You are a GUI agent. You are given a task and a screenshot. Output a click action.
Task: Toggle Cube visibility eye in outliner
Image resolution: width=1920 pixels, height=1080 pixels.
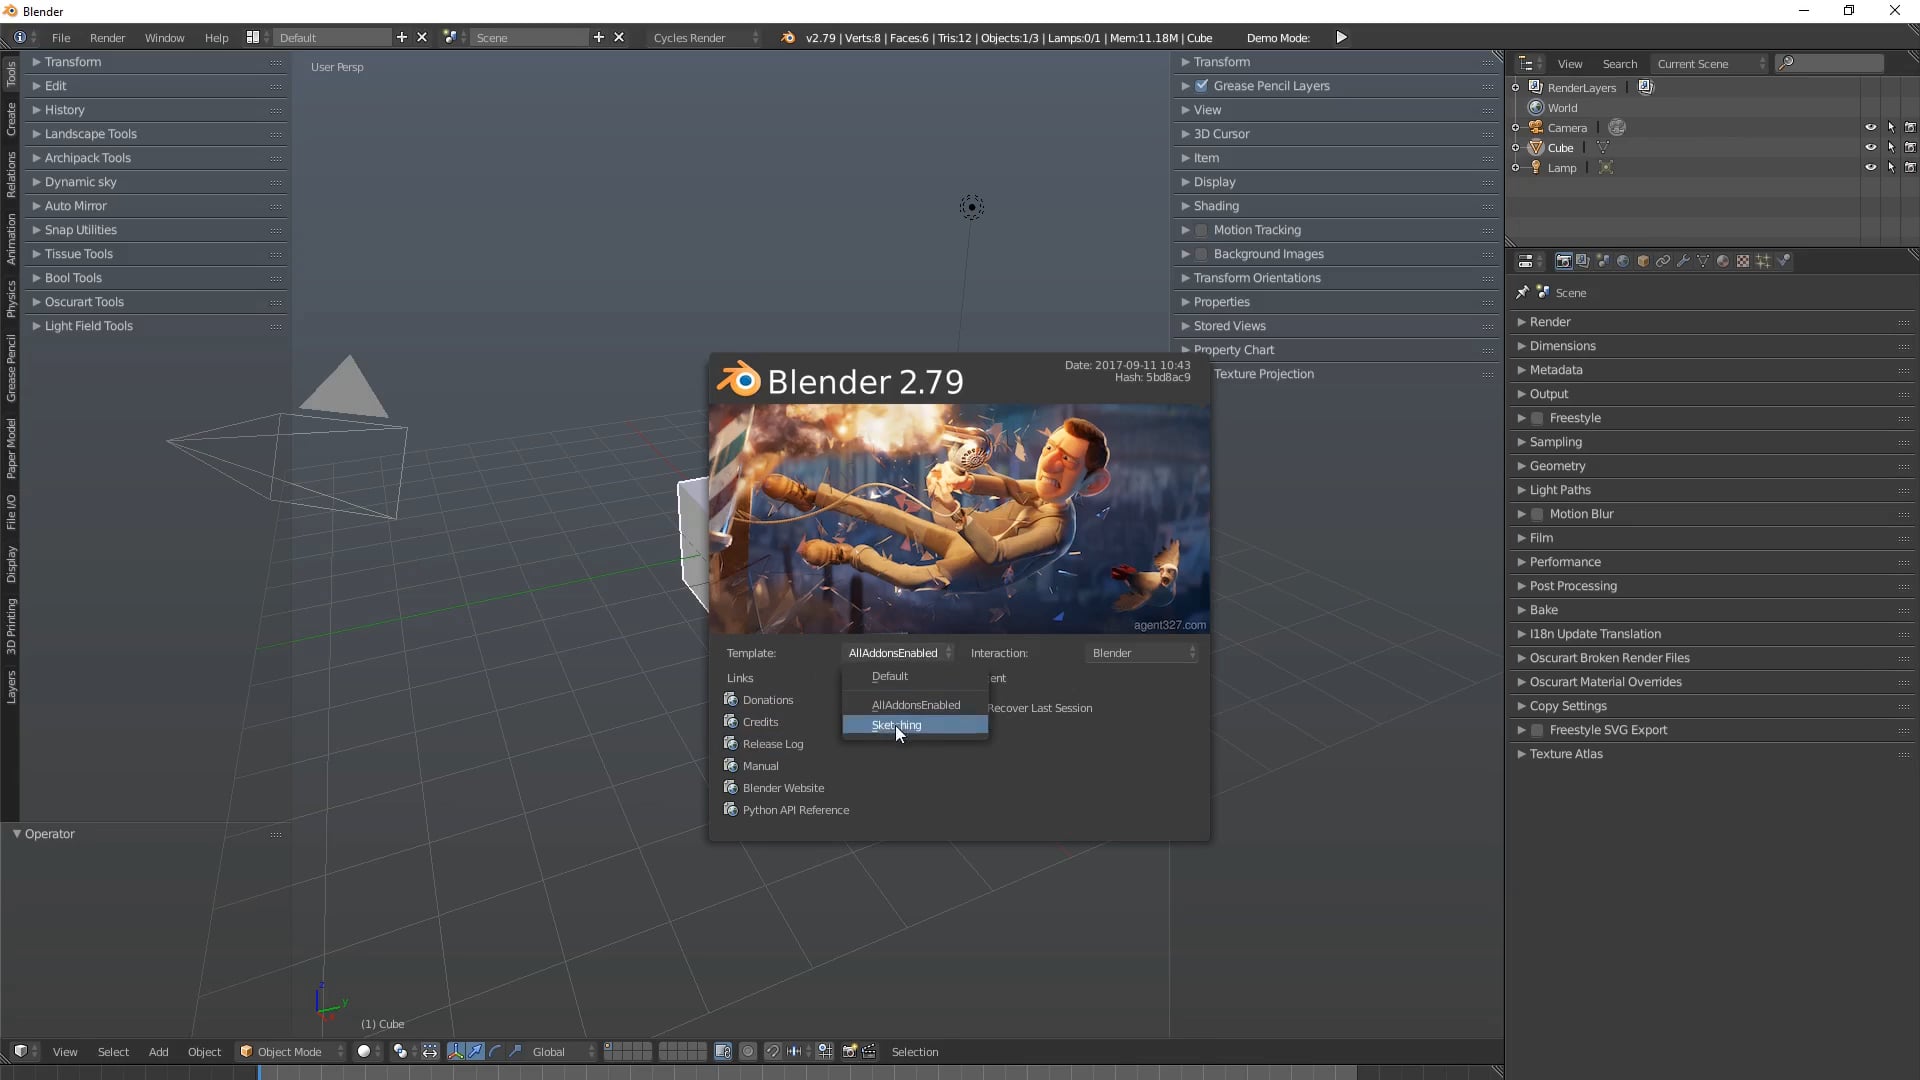1870,147
